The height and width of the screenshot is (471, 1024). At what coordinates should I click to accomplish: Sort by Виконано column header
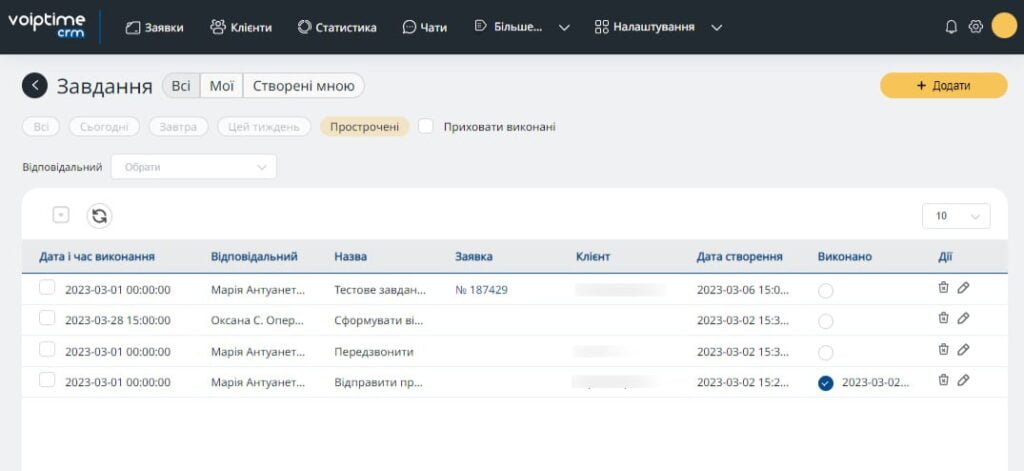(x=844, y=257)
